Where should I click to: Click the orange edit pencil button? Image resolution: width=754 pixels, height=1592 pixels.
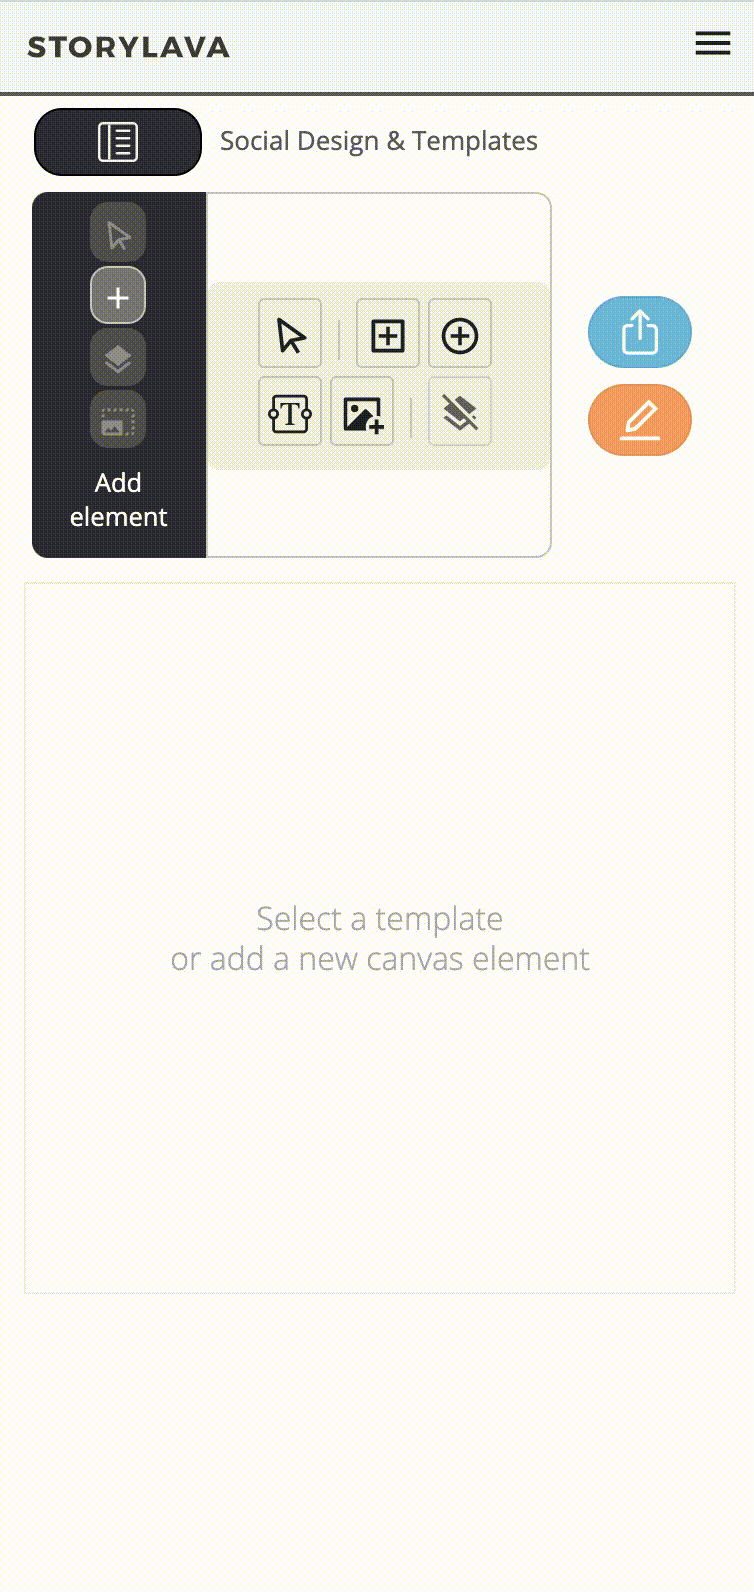tap(640, 420)
